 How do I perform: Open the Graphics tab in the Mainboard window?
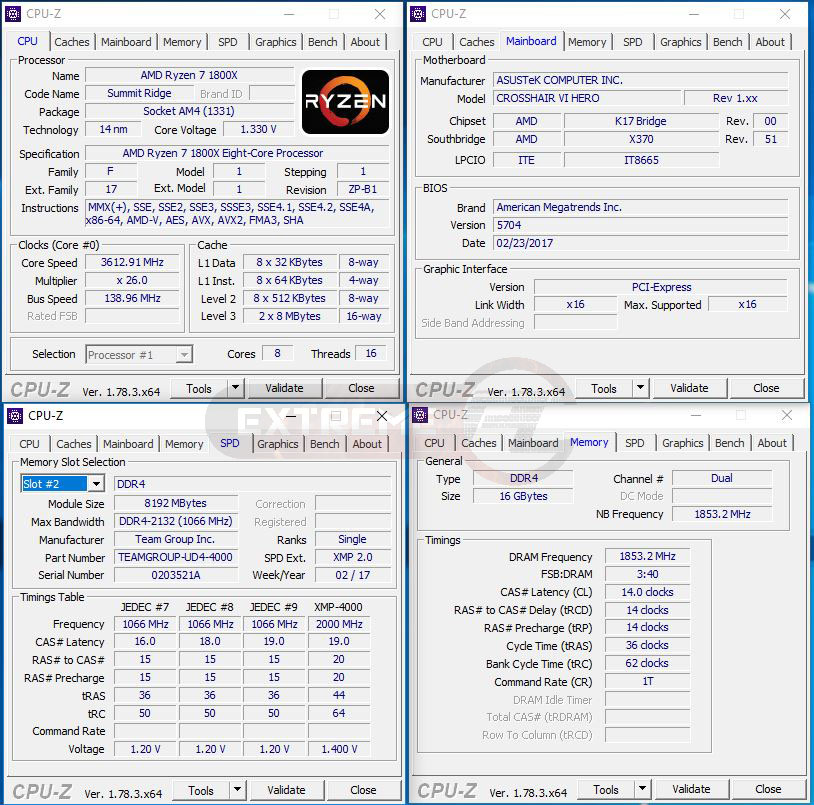pyautogui.click(x=680, y=42)
